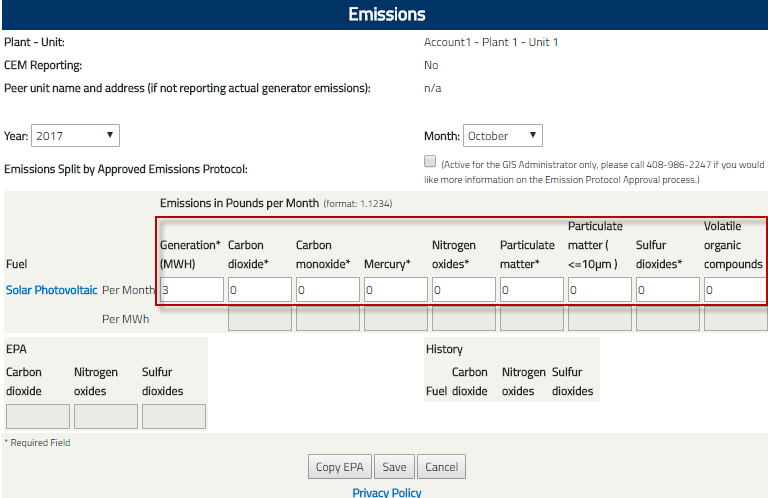The height and width of the screenshot is (498, 768).
Task: Enable the Emissions Split by Approved Protocol checkbox
Action: (430, 161)
